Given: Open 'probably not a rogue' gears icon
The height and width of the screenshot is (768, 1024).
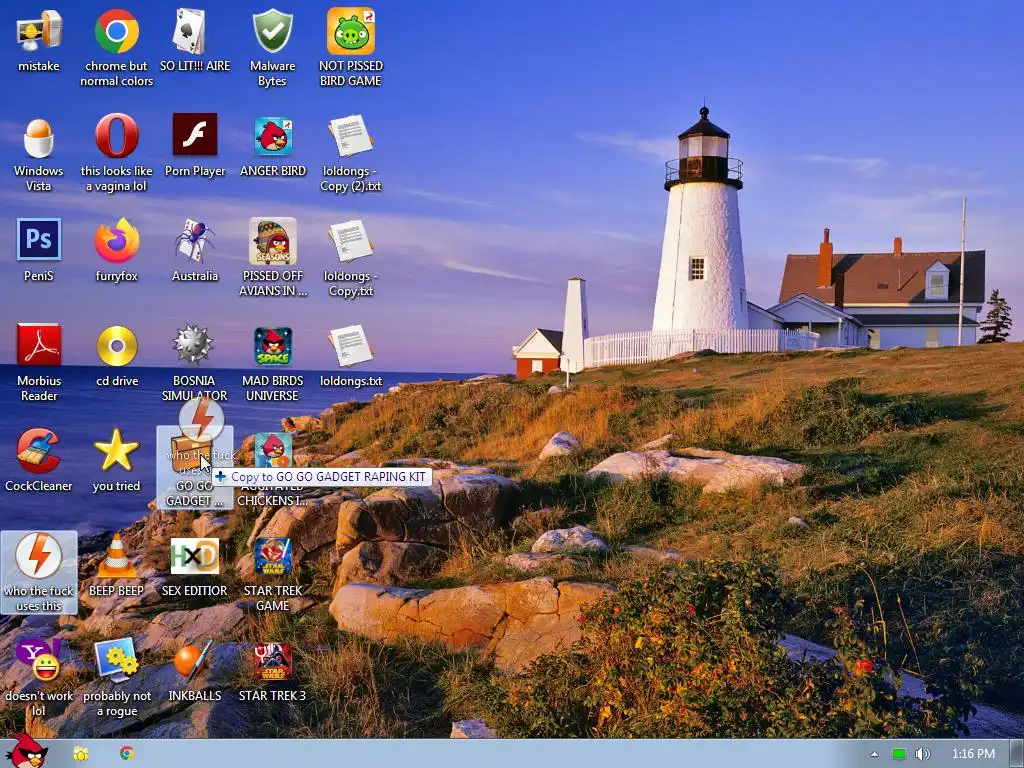Looking at the screenshot, I should [116, 660].
